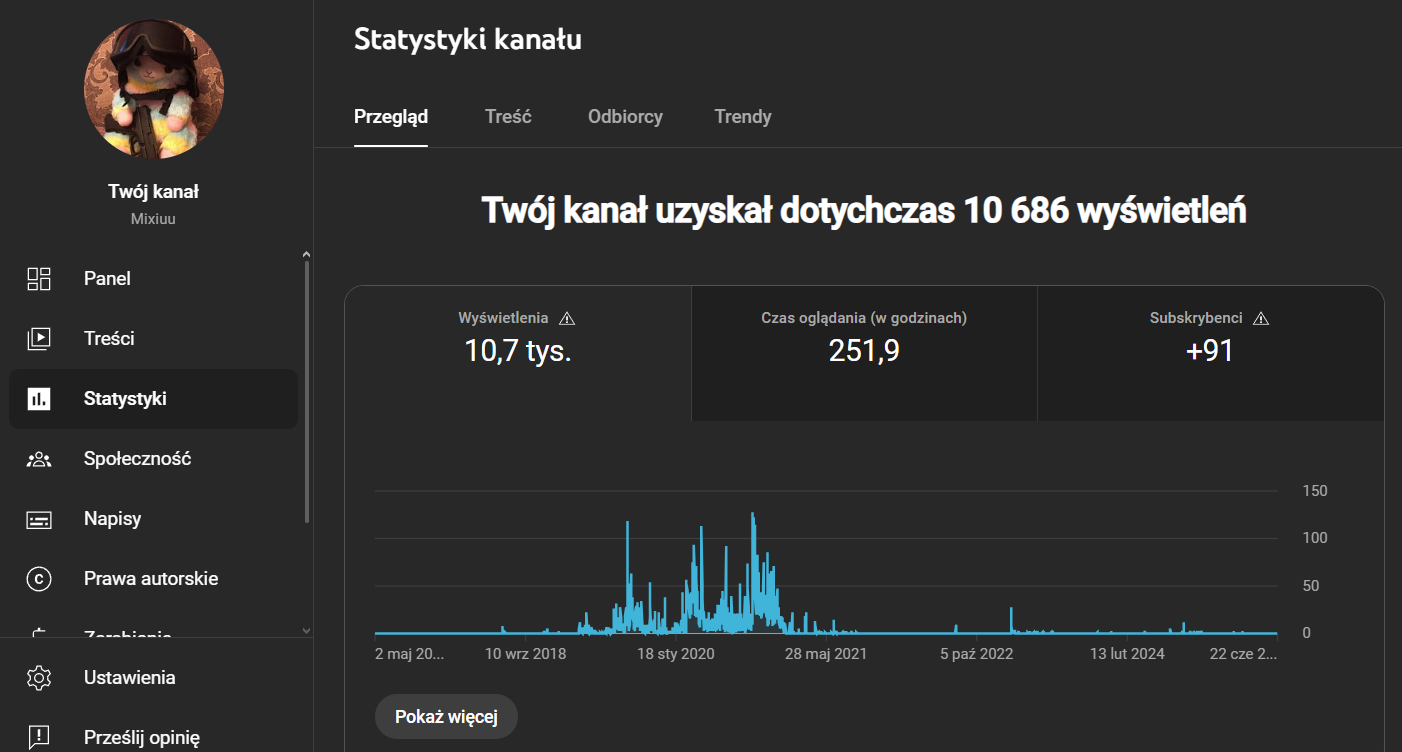The width and height of the screenshot is (1402, 752).
Task: Click the warning triangle next to Wyświetlenia
Action: 567,318
